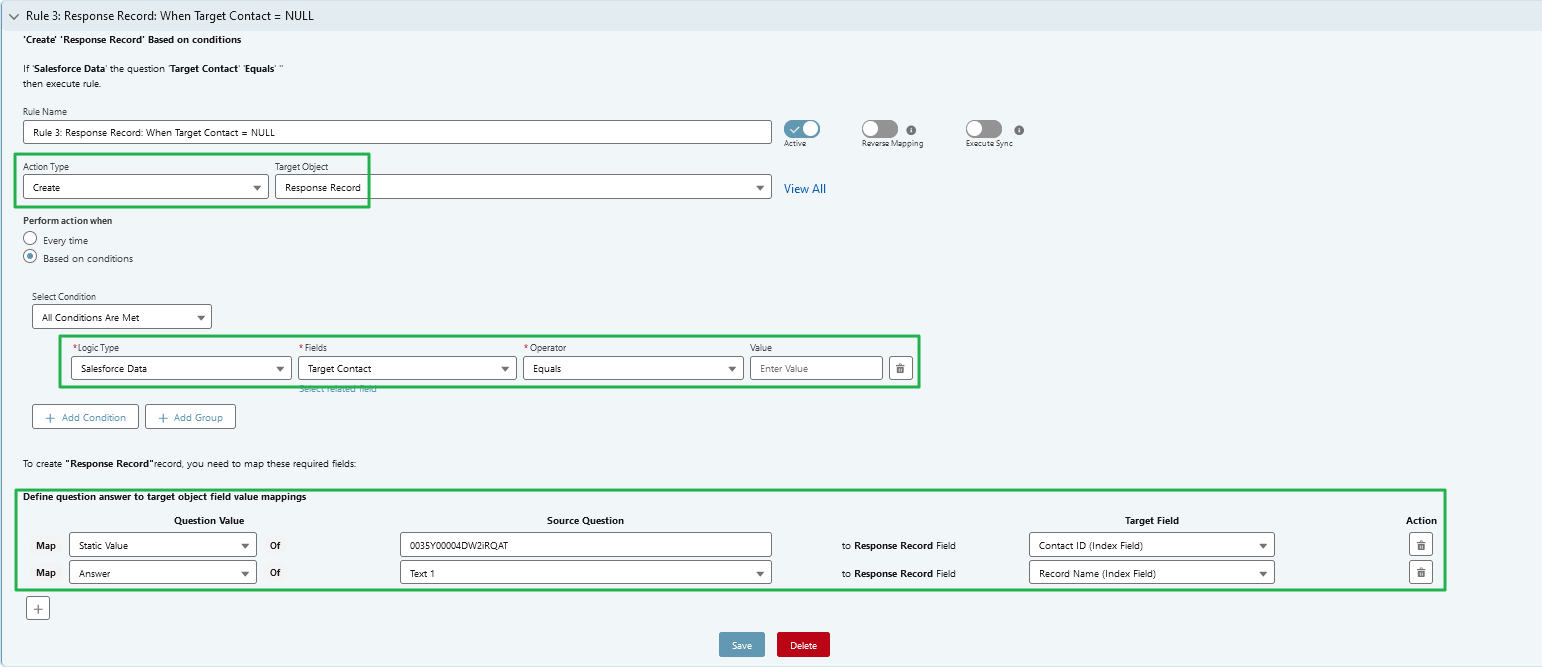Open the Operator dropdown showing Equals

[x=733, y=367]
